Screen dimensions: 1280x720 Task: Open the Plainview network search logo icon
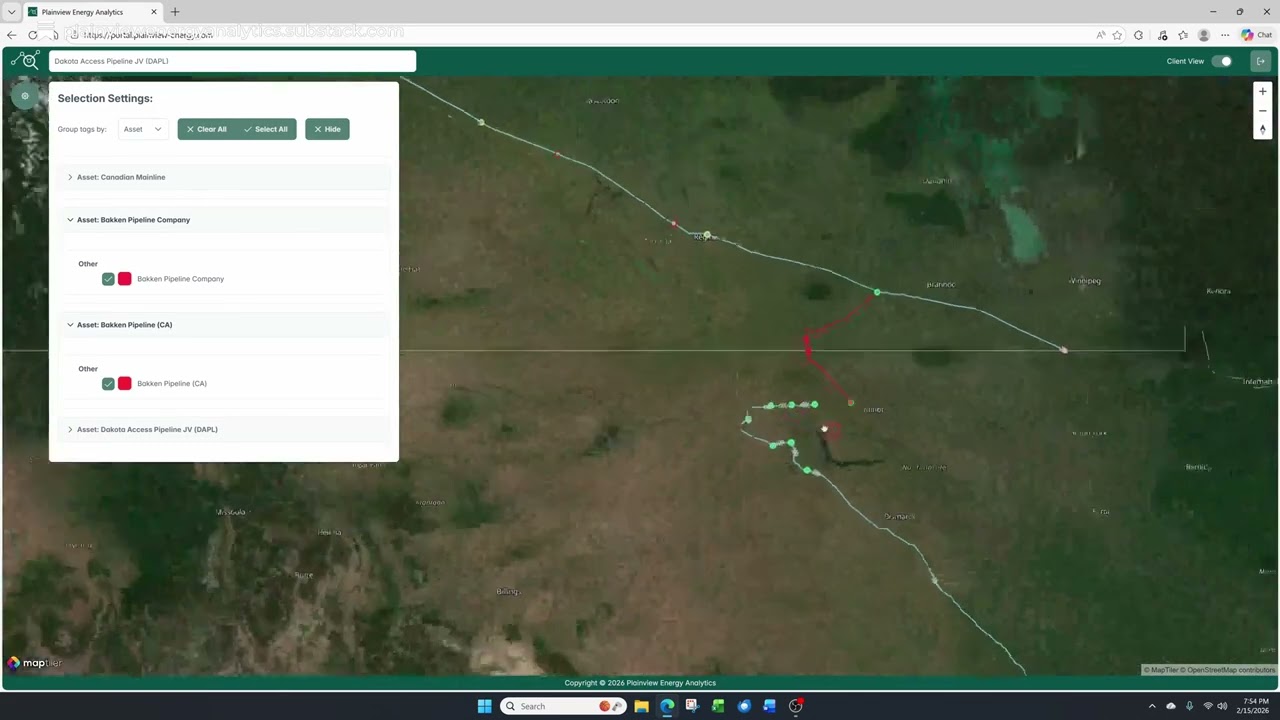click(25, 61)
